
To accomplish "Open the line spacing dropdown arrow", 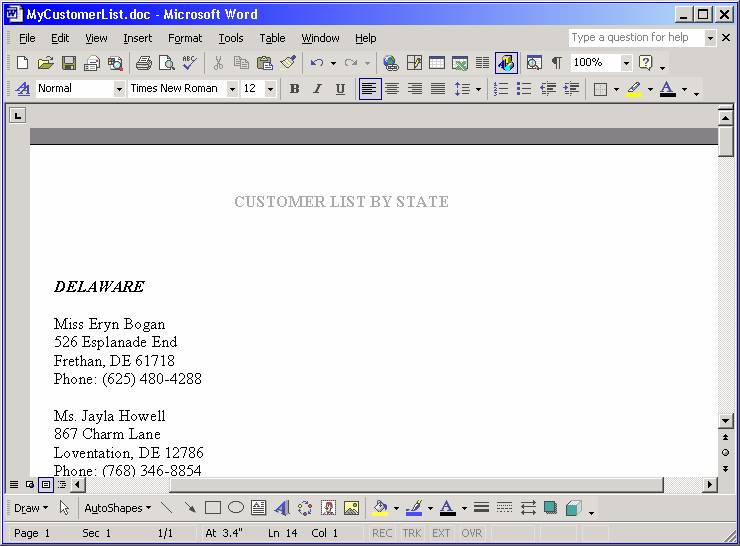I will coord(478,89).
